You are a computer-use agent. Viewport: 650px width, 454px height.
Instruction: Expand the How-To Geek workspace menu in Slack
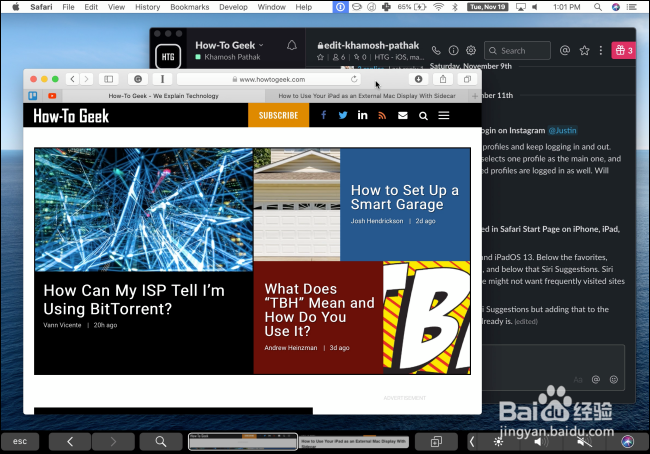click(229, 45)
